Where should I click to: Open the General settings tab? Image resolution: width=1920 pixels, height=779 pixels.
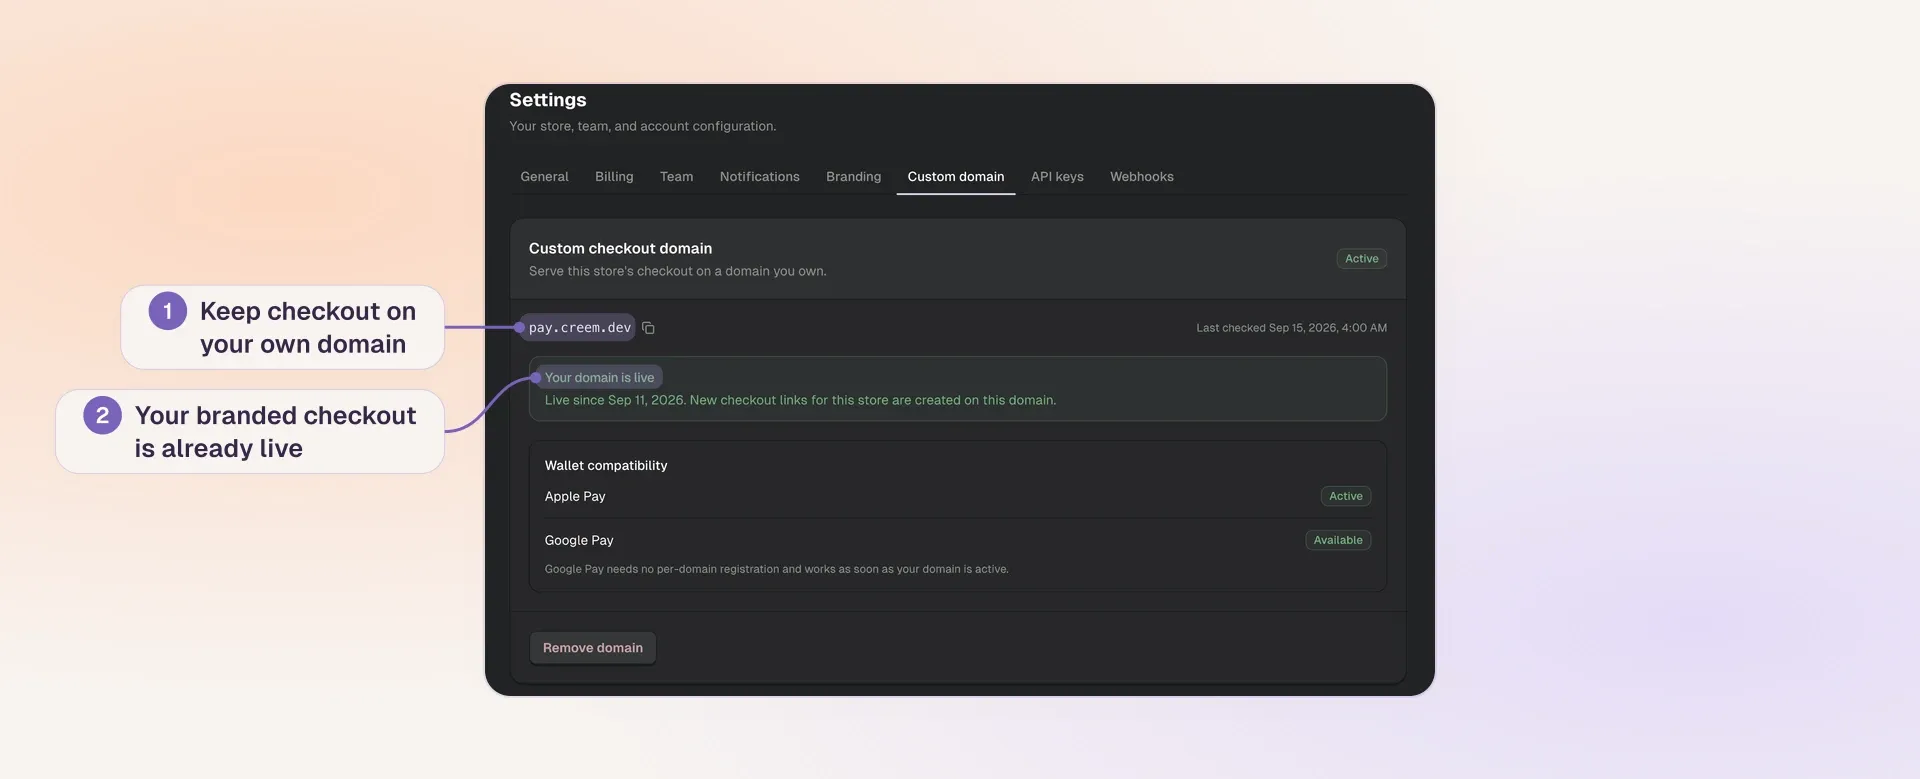click(544, 177)
